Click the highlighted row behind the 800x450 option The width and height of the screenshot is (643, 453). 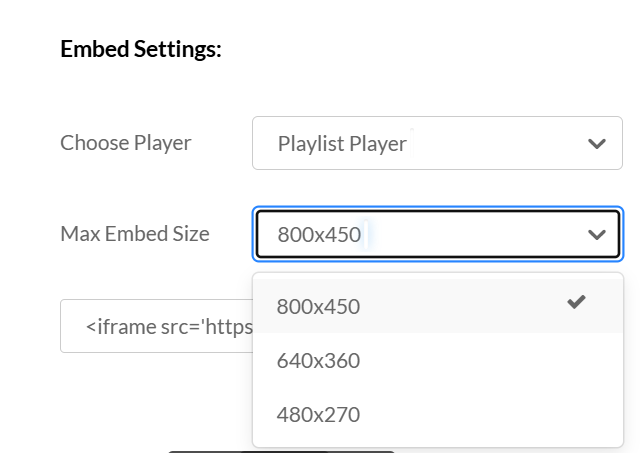click(x=438, y=306)
